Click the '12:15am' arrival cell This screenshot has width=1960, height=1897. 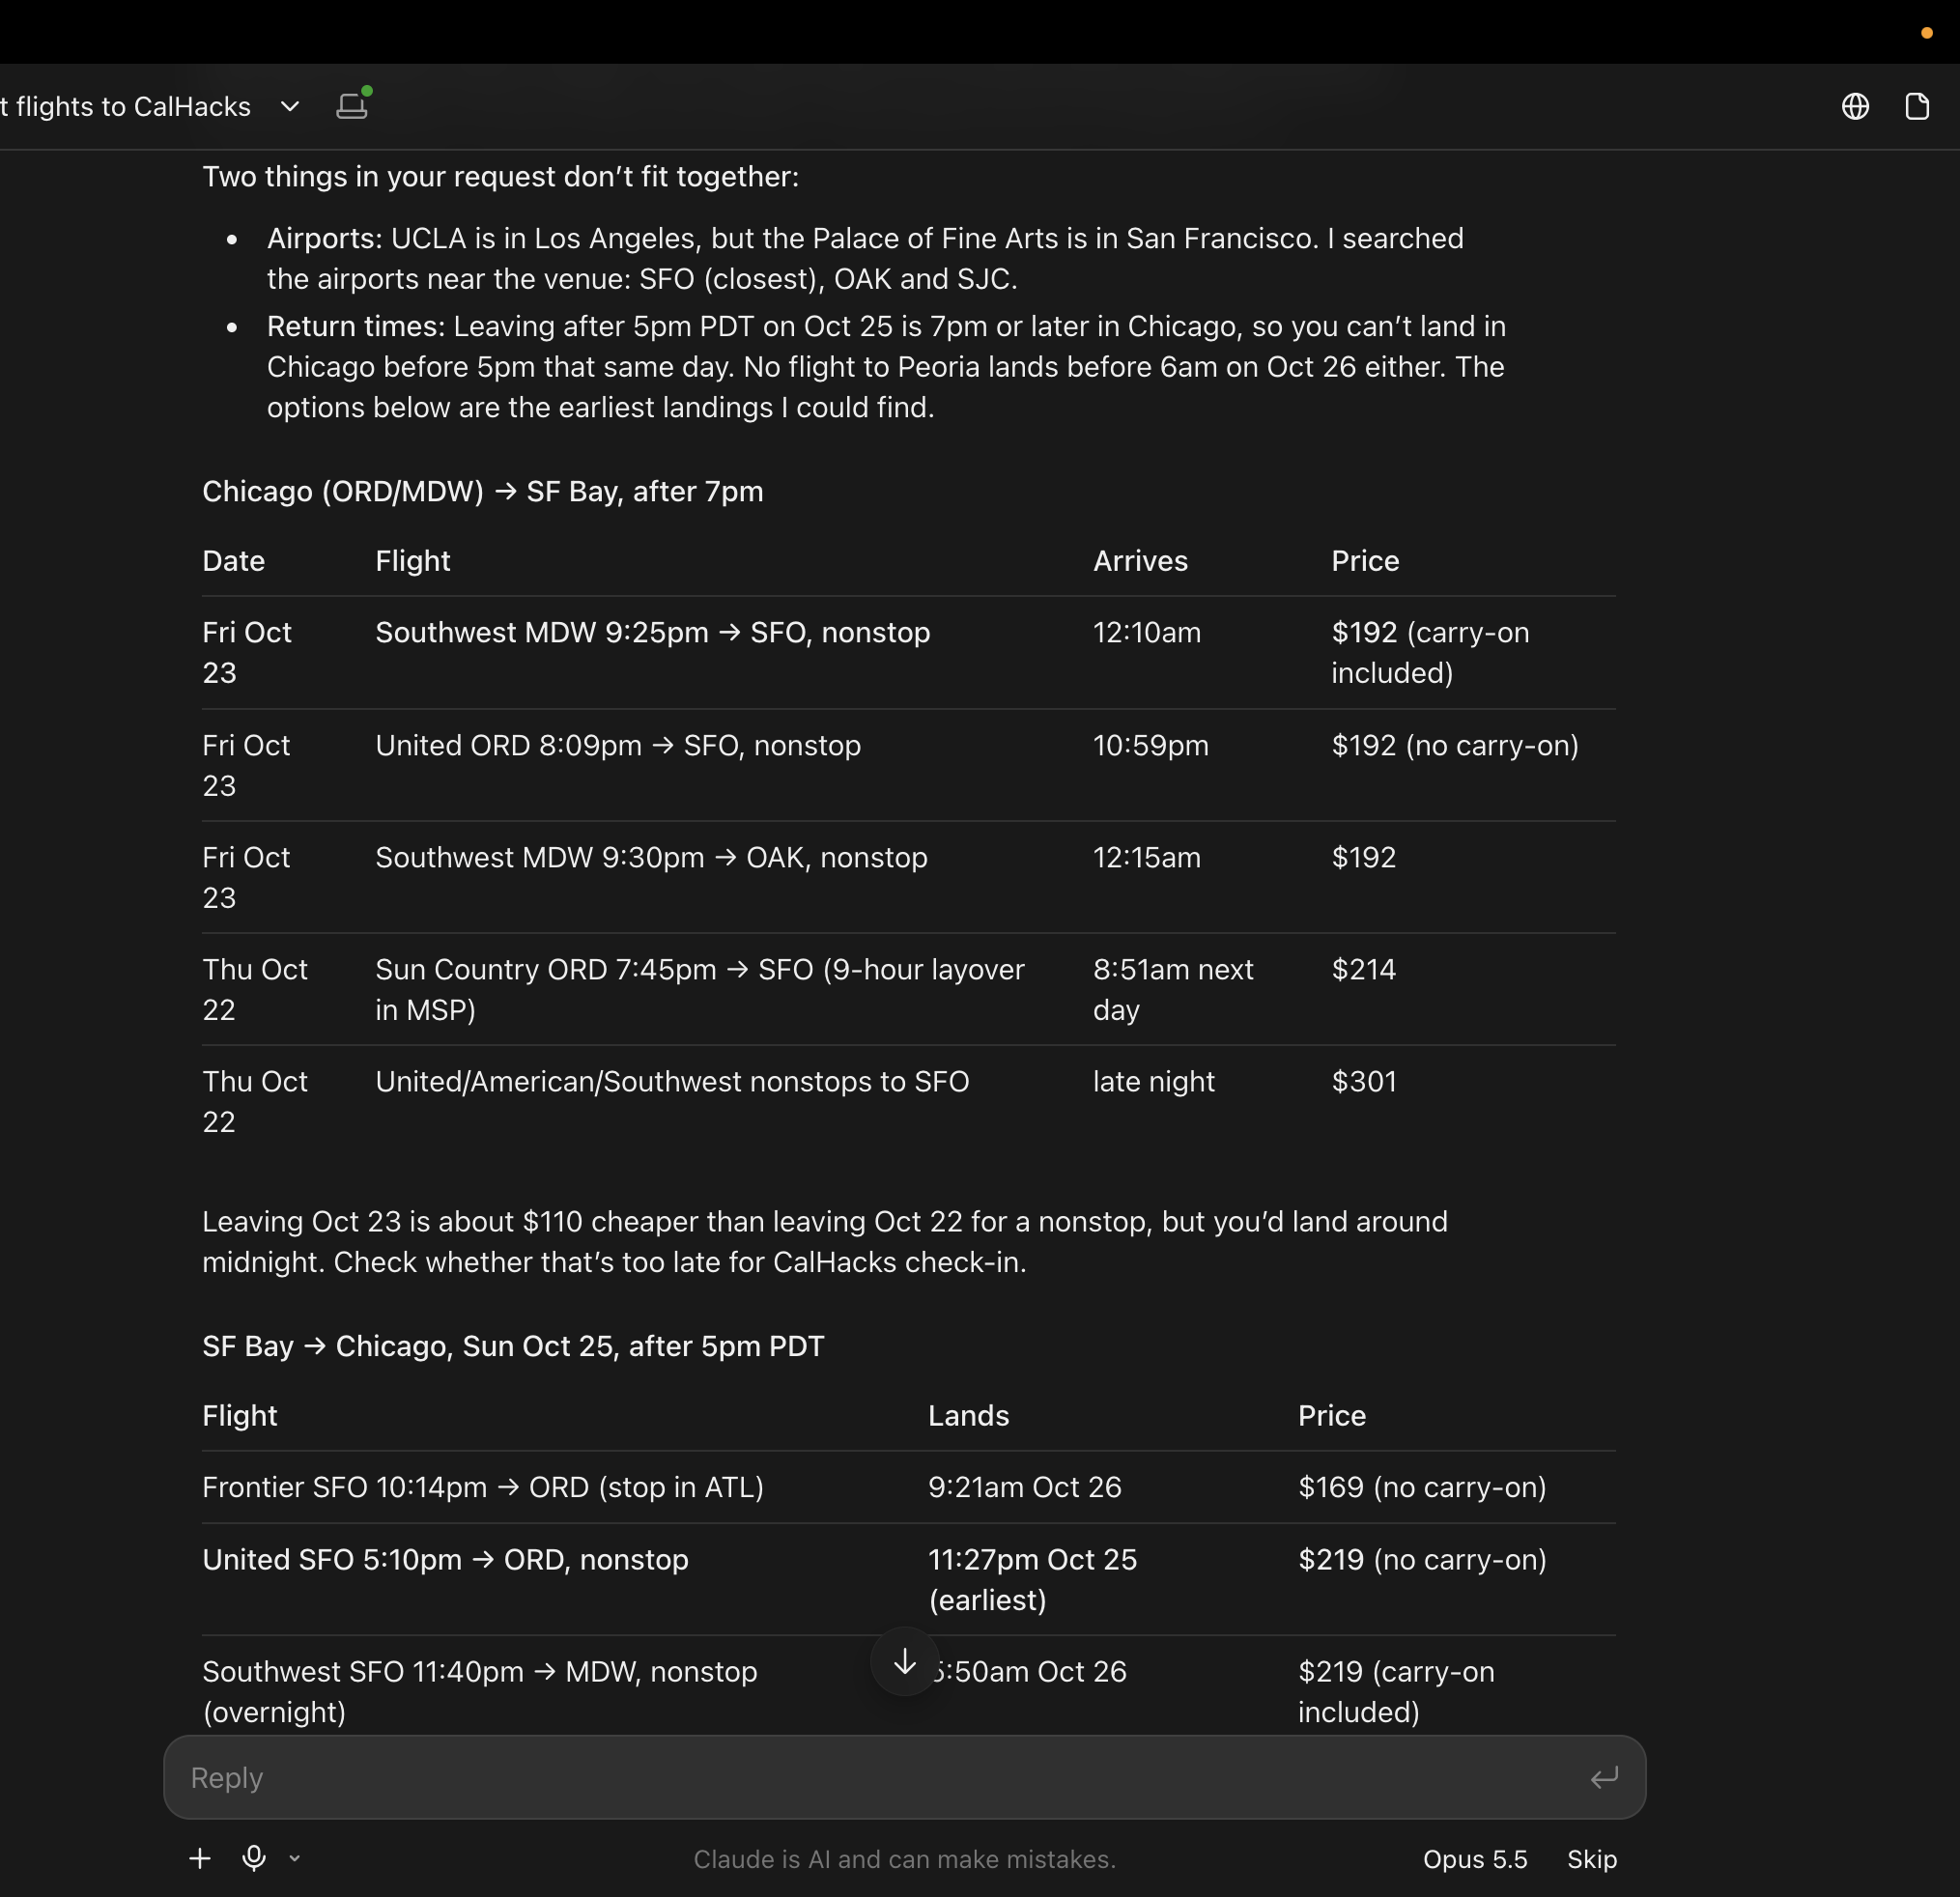pyautogui.click(x=1146, y=857)
